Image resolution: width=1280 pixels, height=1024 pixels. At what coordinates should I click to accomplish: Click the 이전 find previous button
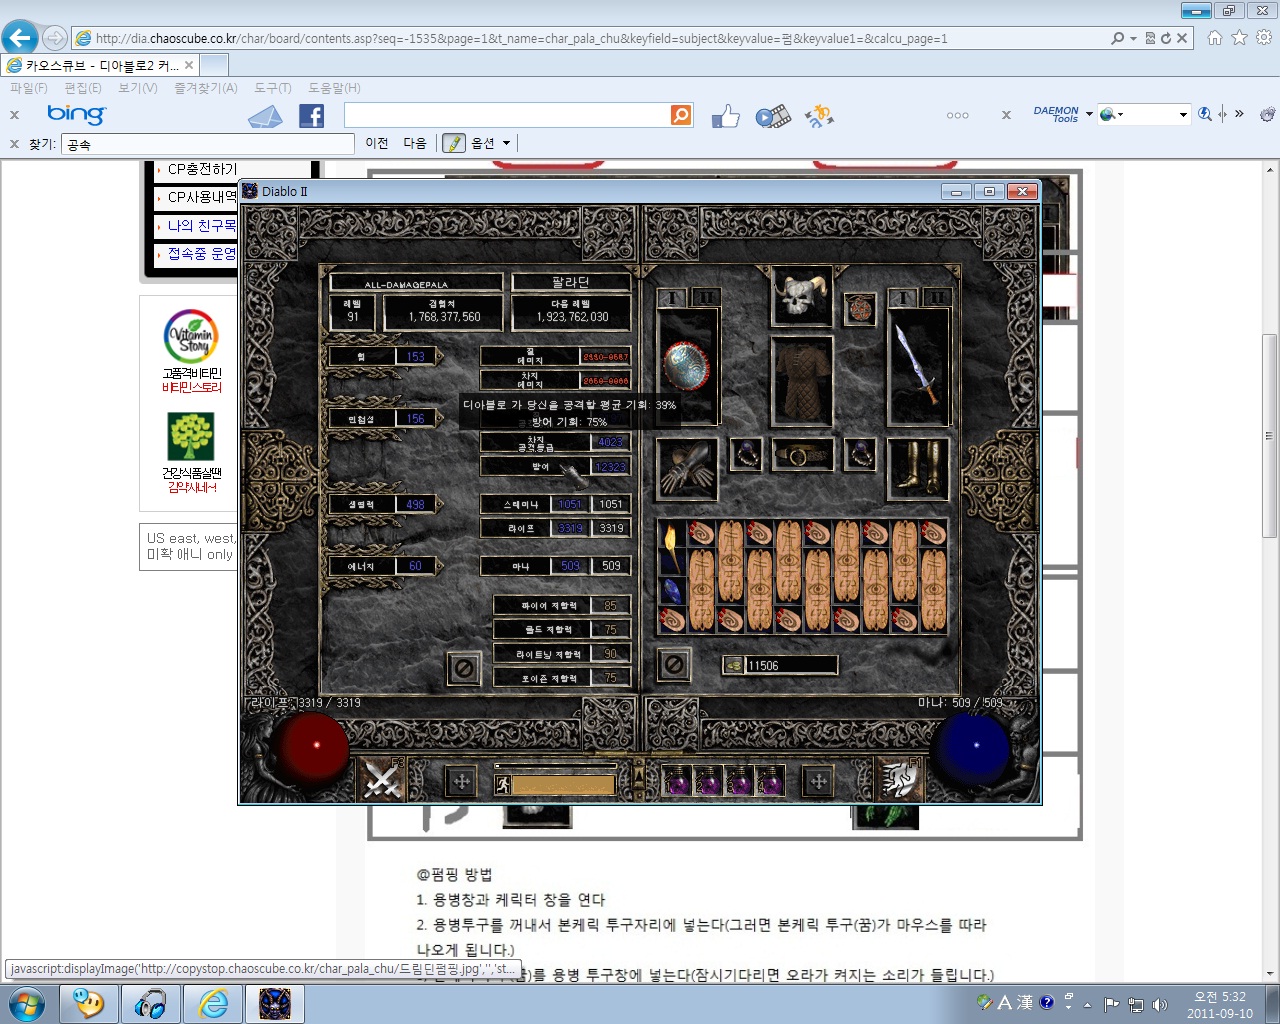[x=377, y=143]
